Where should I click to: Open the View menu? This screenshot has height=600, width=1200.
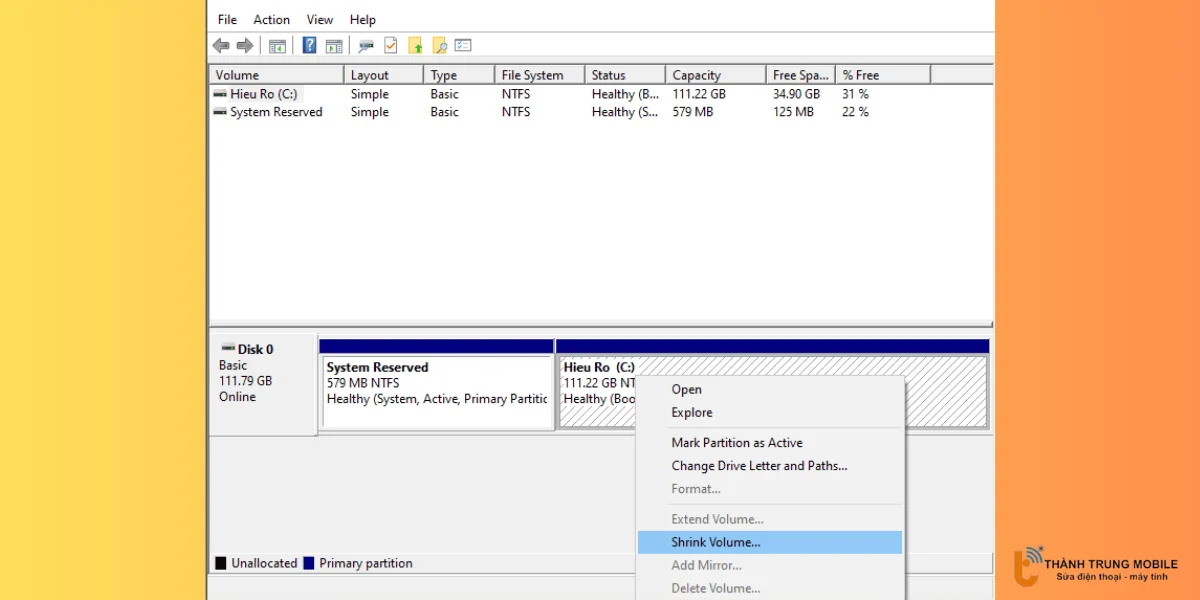click(x=320, y=20)
